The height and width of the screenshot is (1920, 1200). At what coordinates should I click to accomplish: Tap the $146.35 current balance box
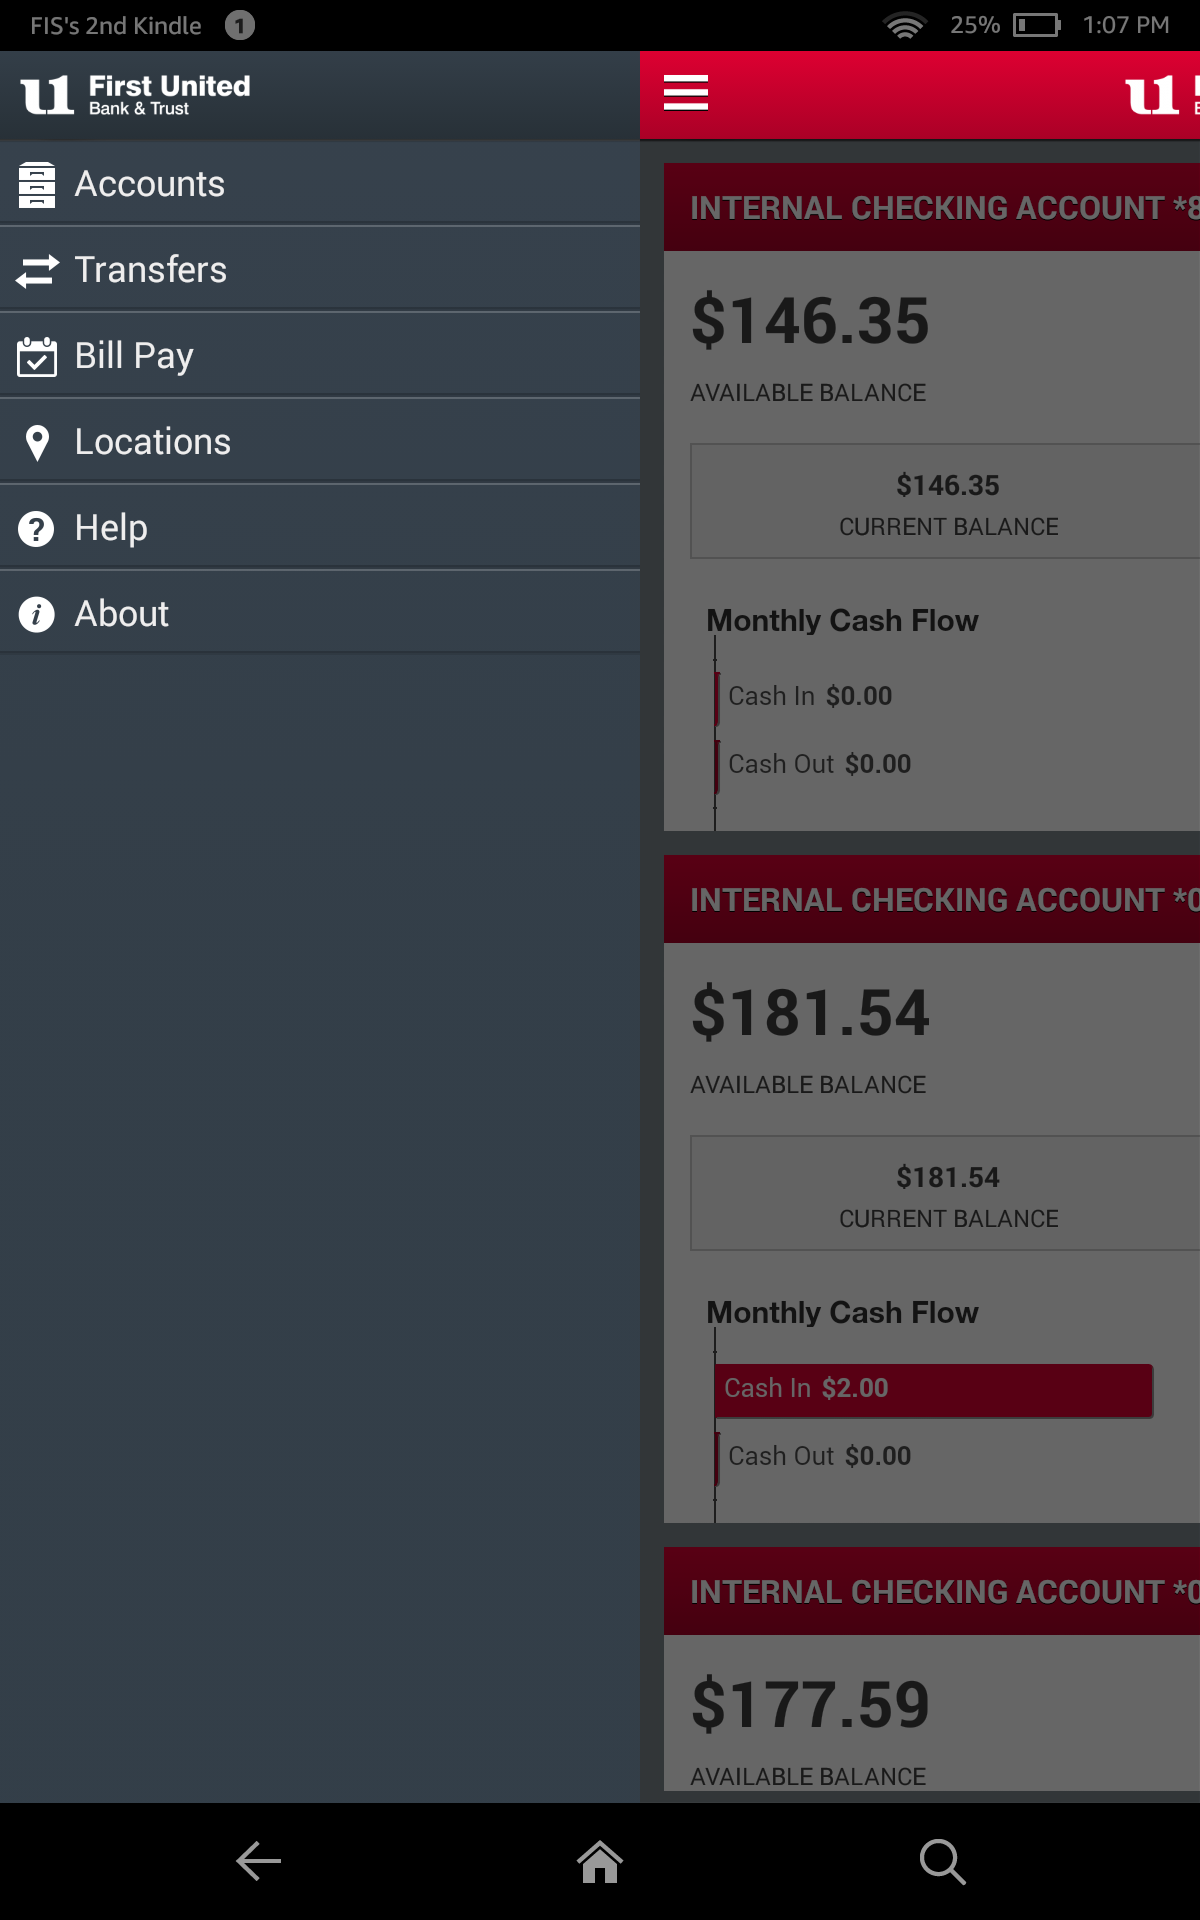click(946, 502)
